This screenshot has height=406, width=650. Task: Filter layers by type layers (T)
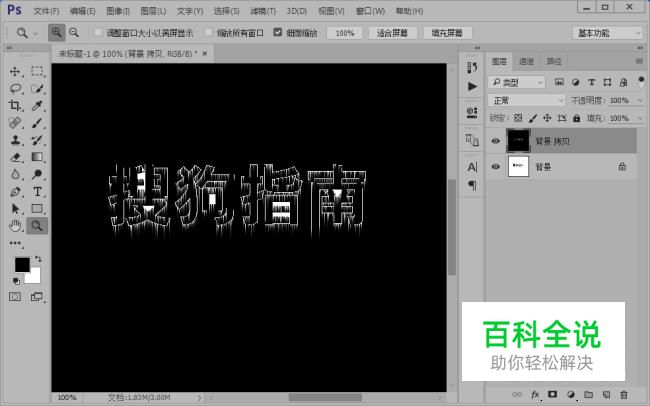pyautogui.click(x=592, y=82)
